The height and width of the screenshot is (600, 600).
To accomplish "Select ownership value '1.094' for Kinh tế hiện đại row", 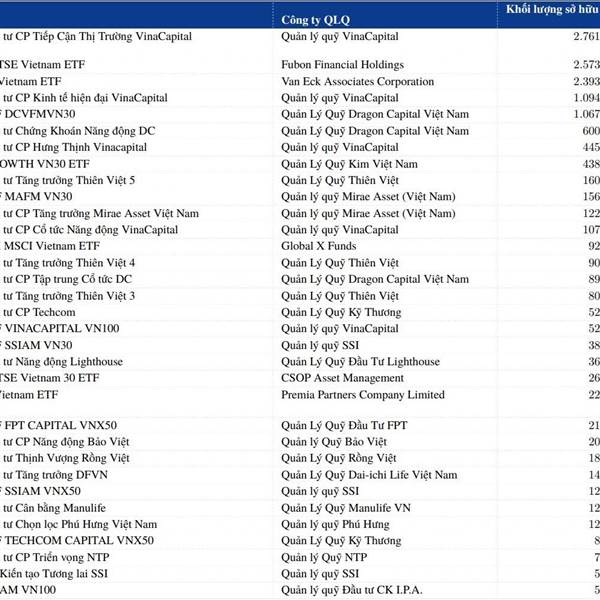I will tap(586, 98).
